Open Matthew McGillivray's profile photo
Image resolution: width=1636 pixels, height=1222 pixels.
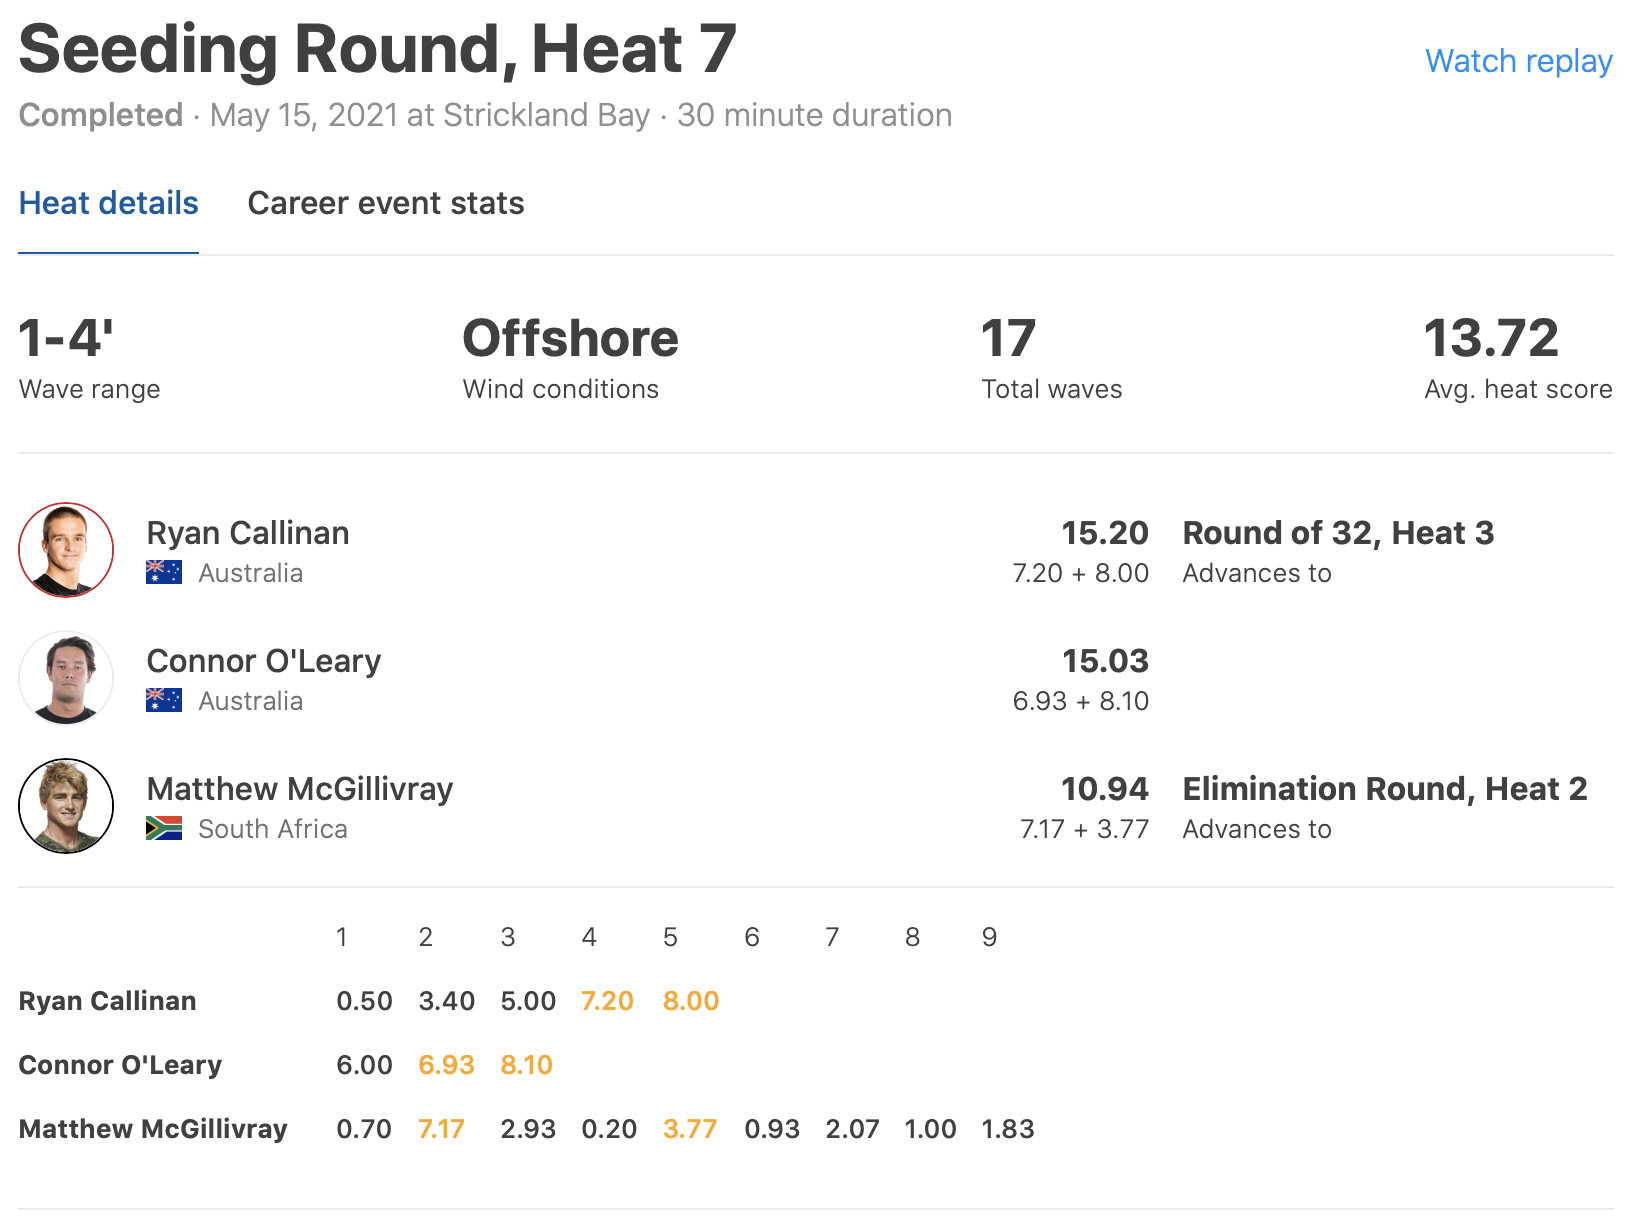click(x=66, y=806)
